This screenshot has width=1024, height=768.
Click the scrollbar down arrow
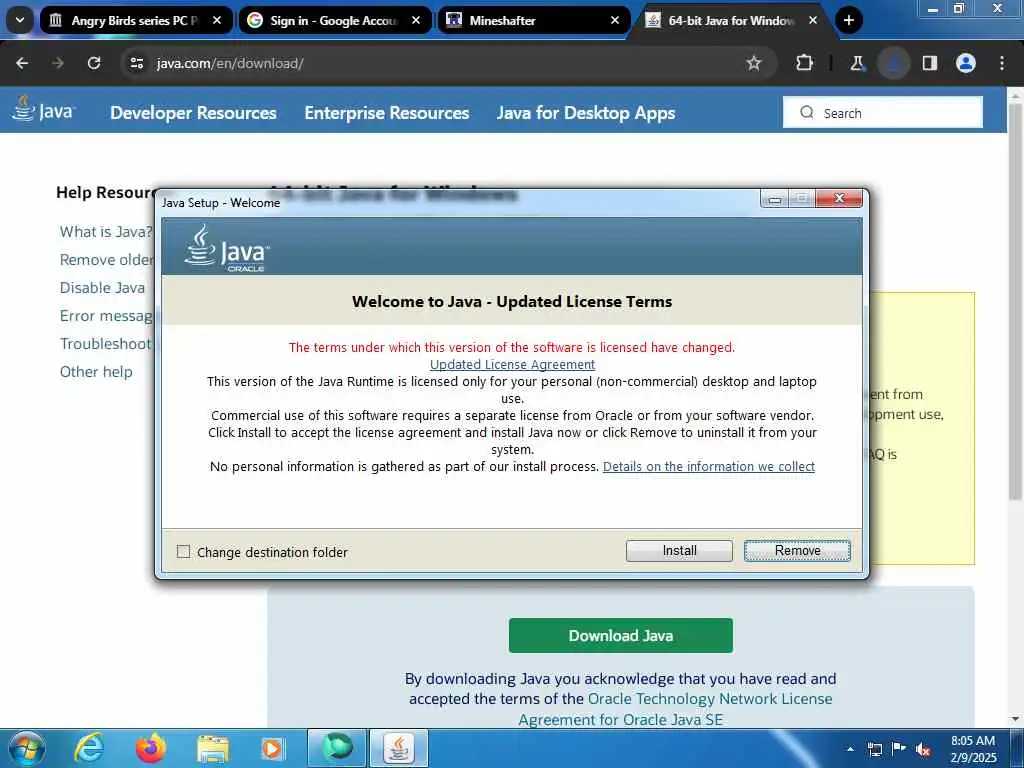[x=1015, y=719]
